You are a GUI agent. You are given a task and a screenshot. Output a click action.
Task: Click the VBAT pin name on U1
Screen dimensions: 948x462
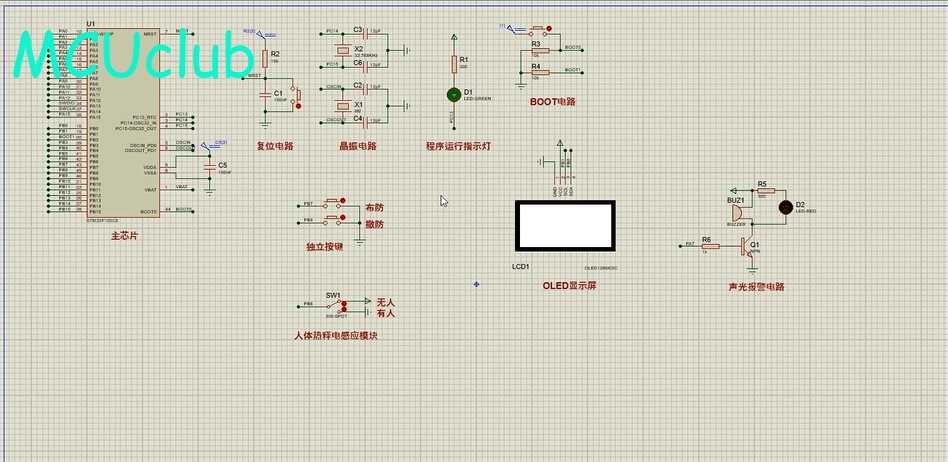[151, 189]
